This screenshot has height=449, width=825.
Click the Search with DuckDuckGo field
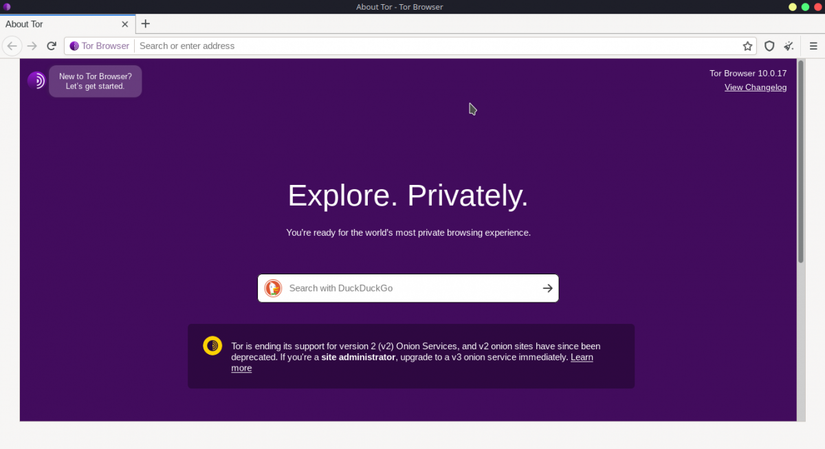[x=408, y=288]
